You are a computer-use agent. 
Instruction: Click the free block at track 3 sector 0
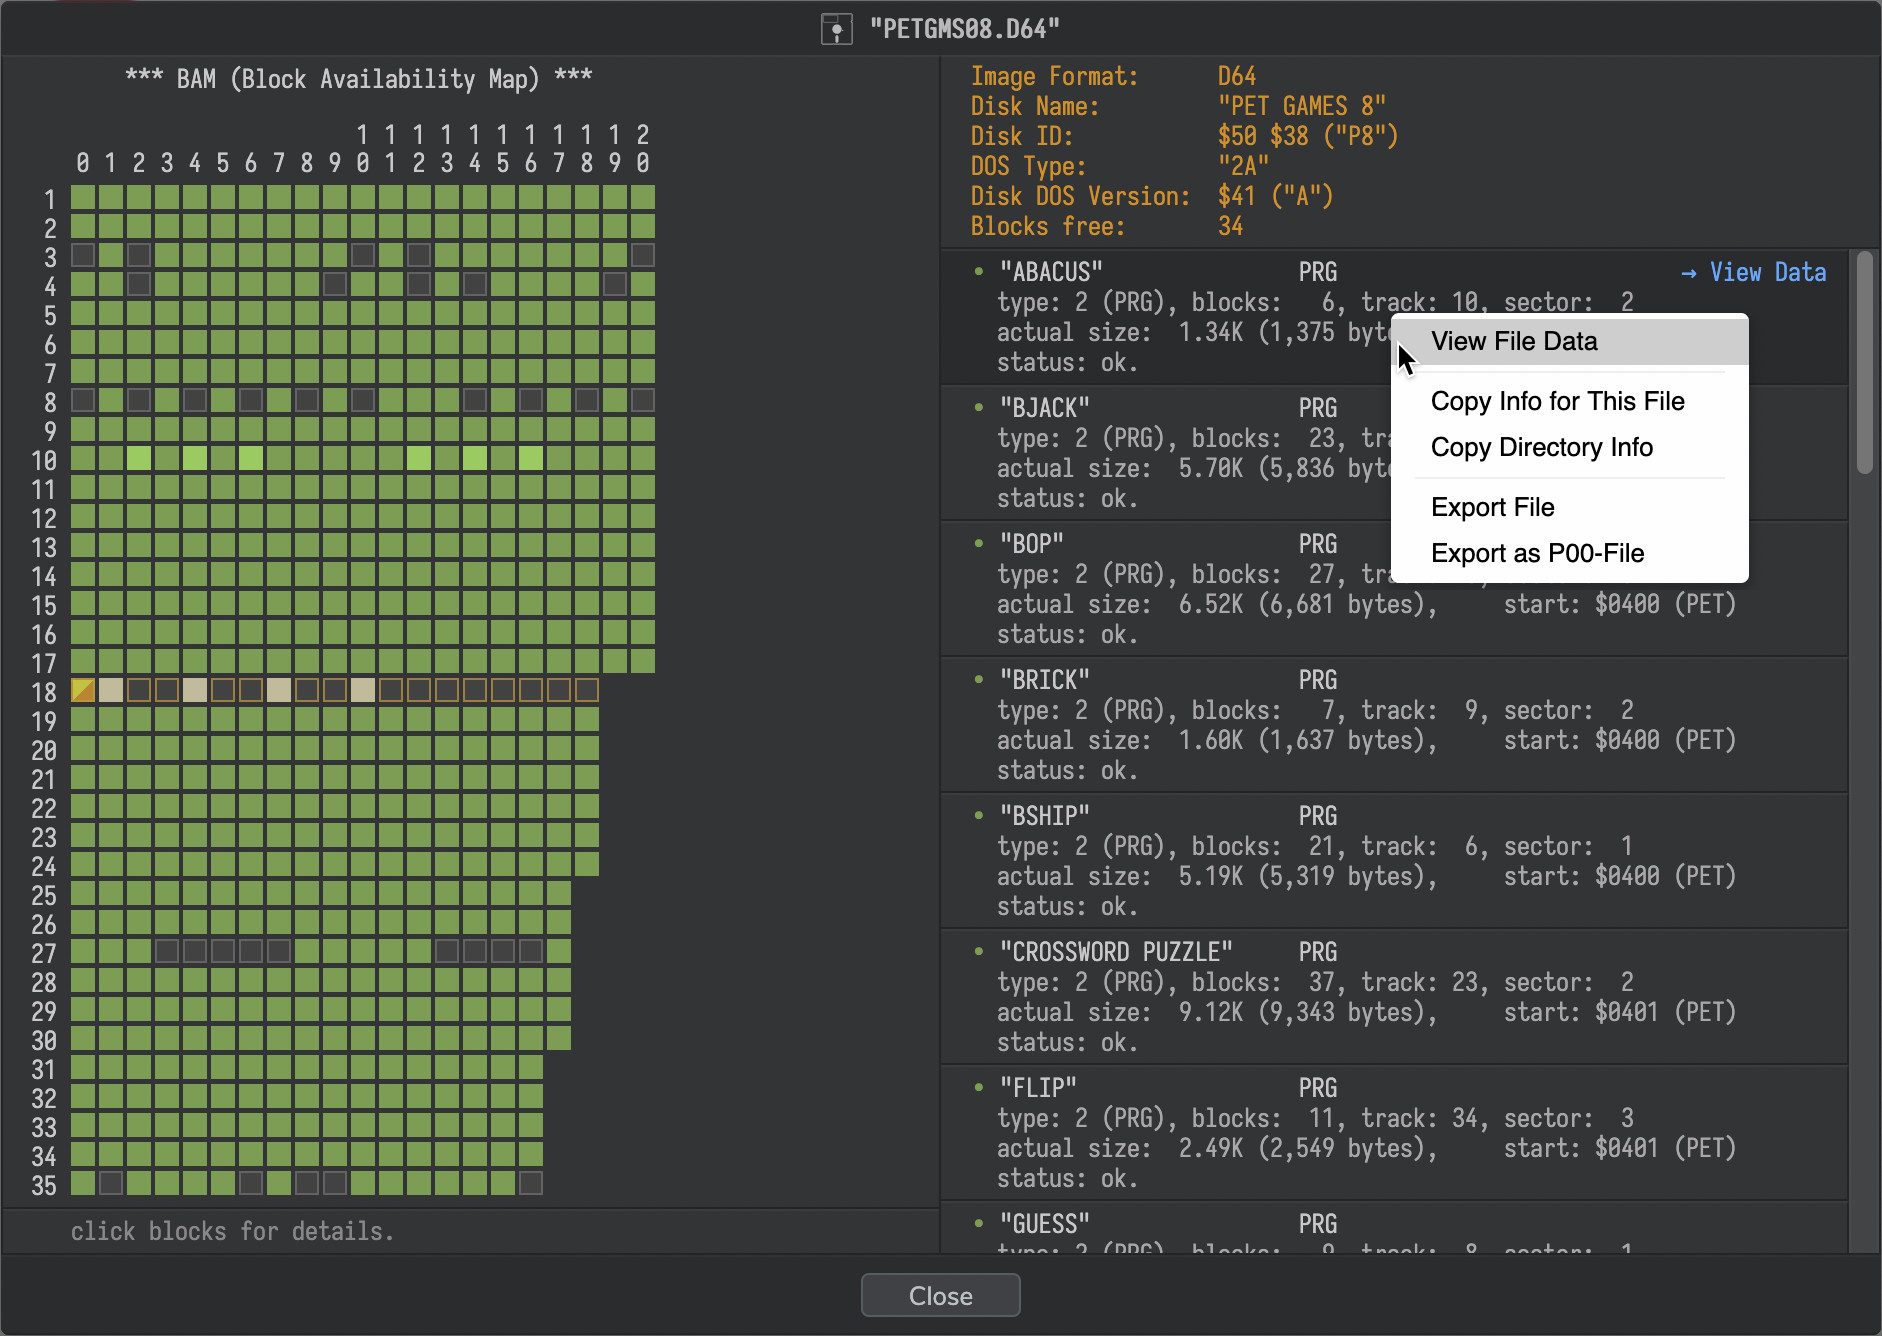coord(83,255)
